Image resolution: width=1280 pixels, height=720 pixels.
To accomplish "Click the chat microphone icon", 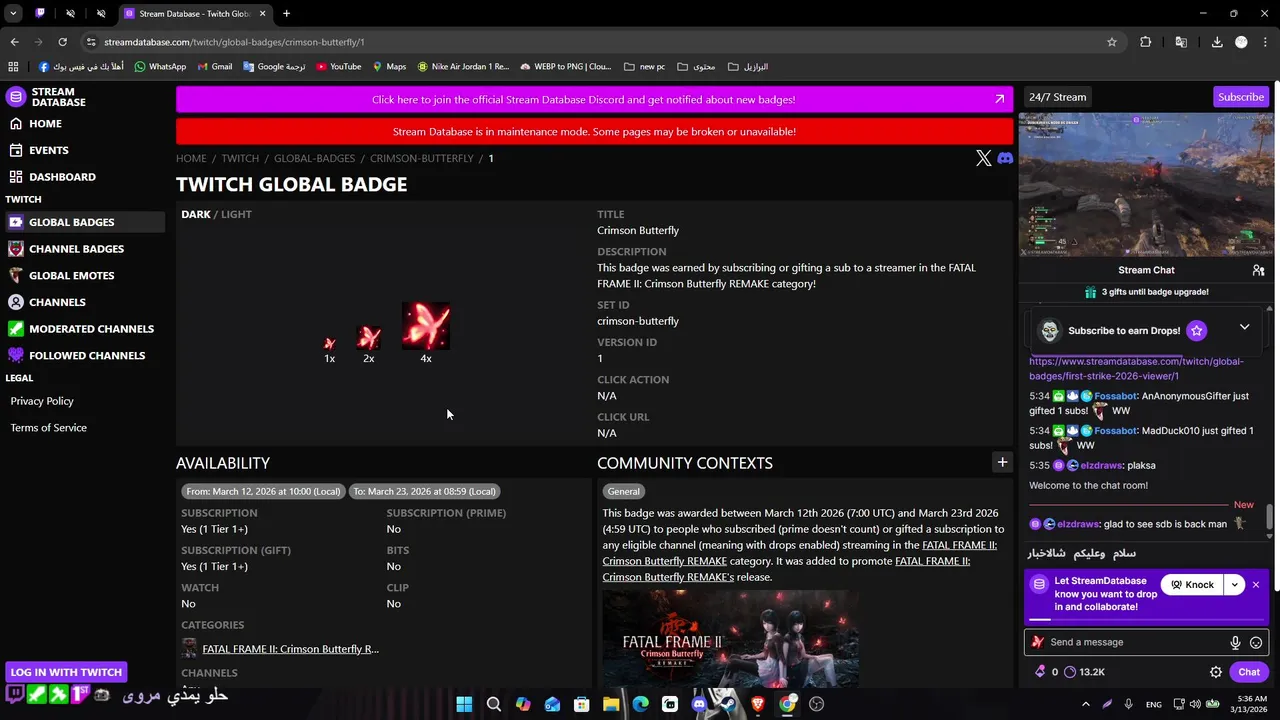I will tap(1235, 643).
